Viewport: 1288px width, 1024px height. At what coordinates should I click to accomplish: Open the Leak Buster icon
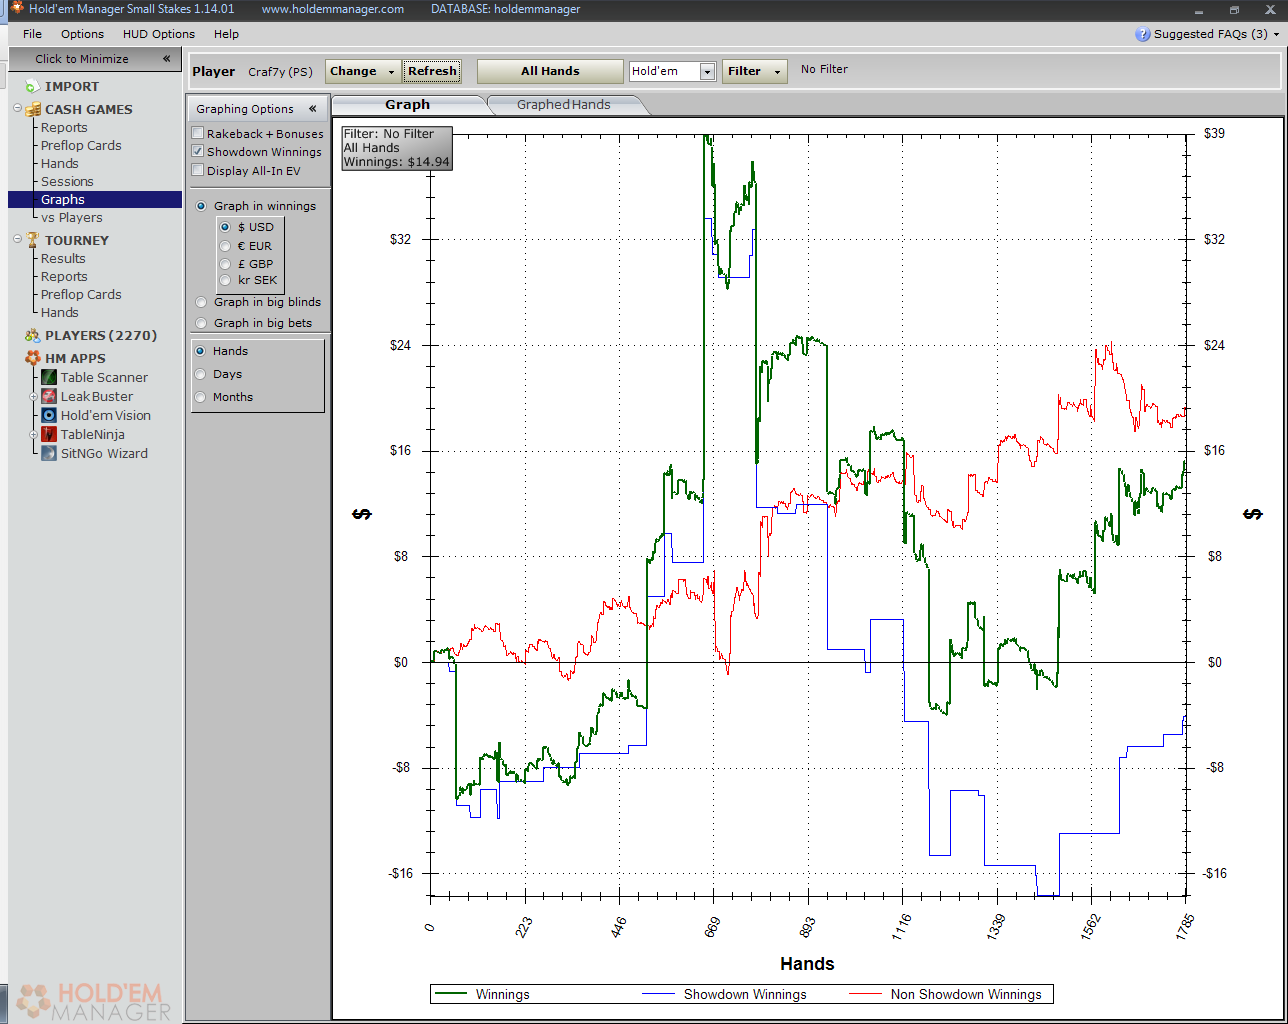coord(49,396)
